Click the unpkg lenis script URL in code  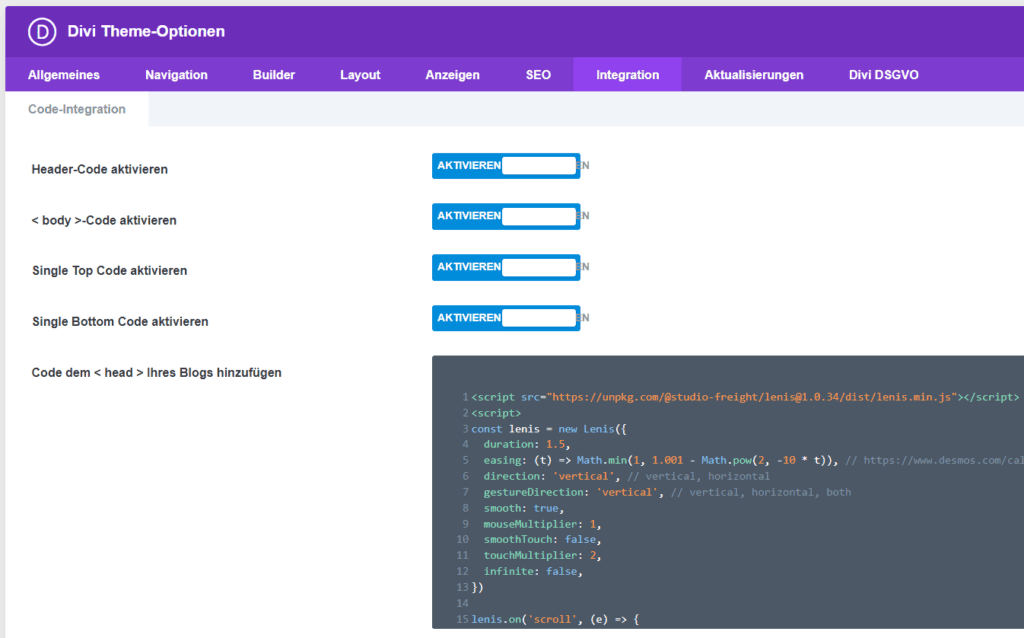point(752,397)
